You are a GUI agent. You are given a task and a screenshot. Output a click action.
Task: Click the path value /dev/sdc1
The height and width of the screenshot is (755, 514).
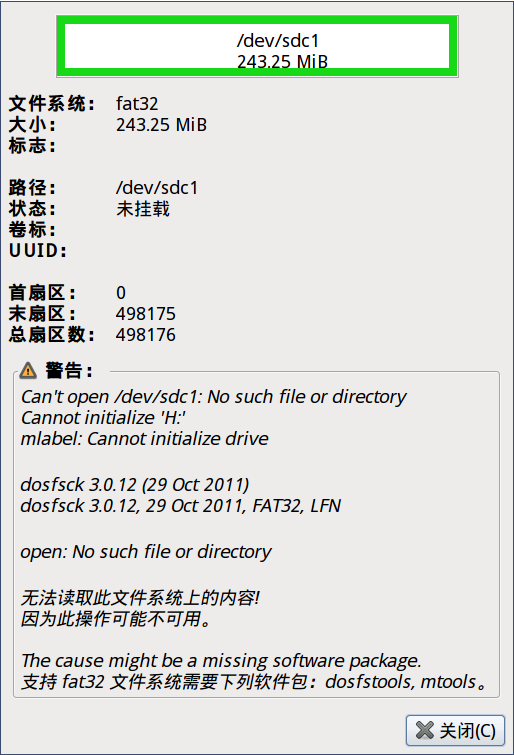point(157,188)
